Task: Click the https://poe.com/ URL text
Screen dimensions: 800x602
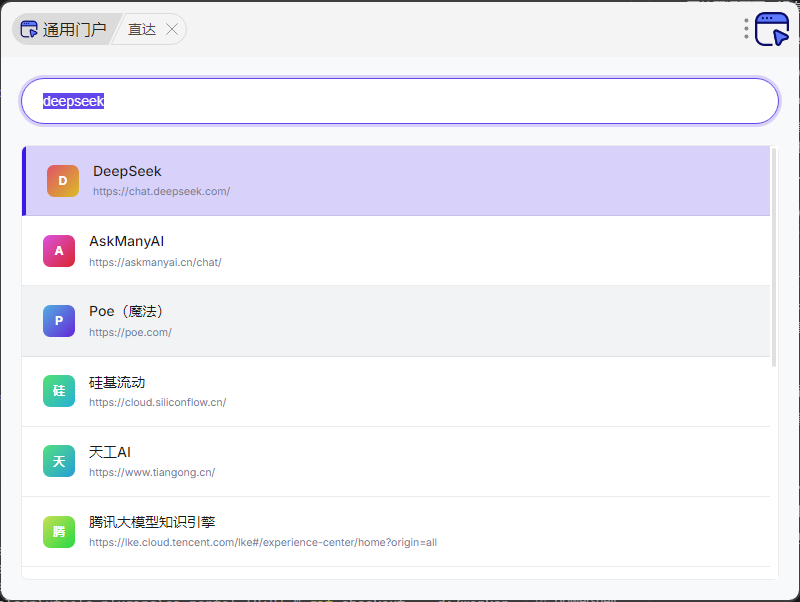Action: pos(130,332)
